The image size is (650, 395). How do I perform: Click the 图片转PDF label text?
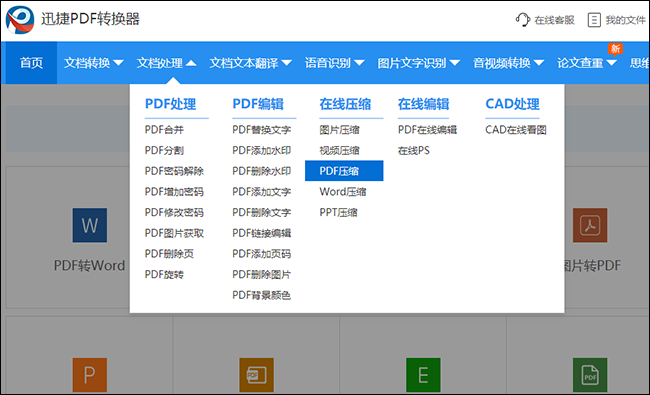coord(593,265)
